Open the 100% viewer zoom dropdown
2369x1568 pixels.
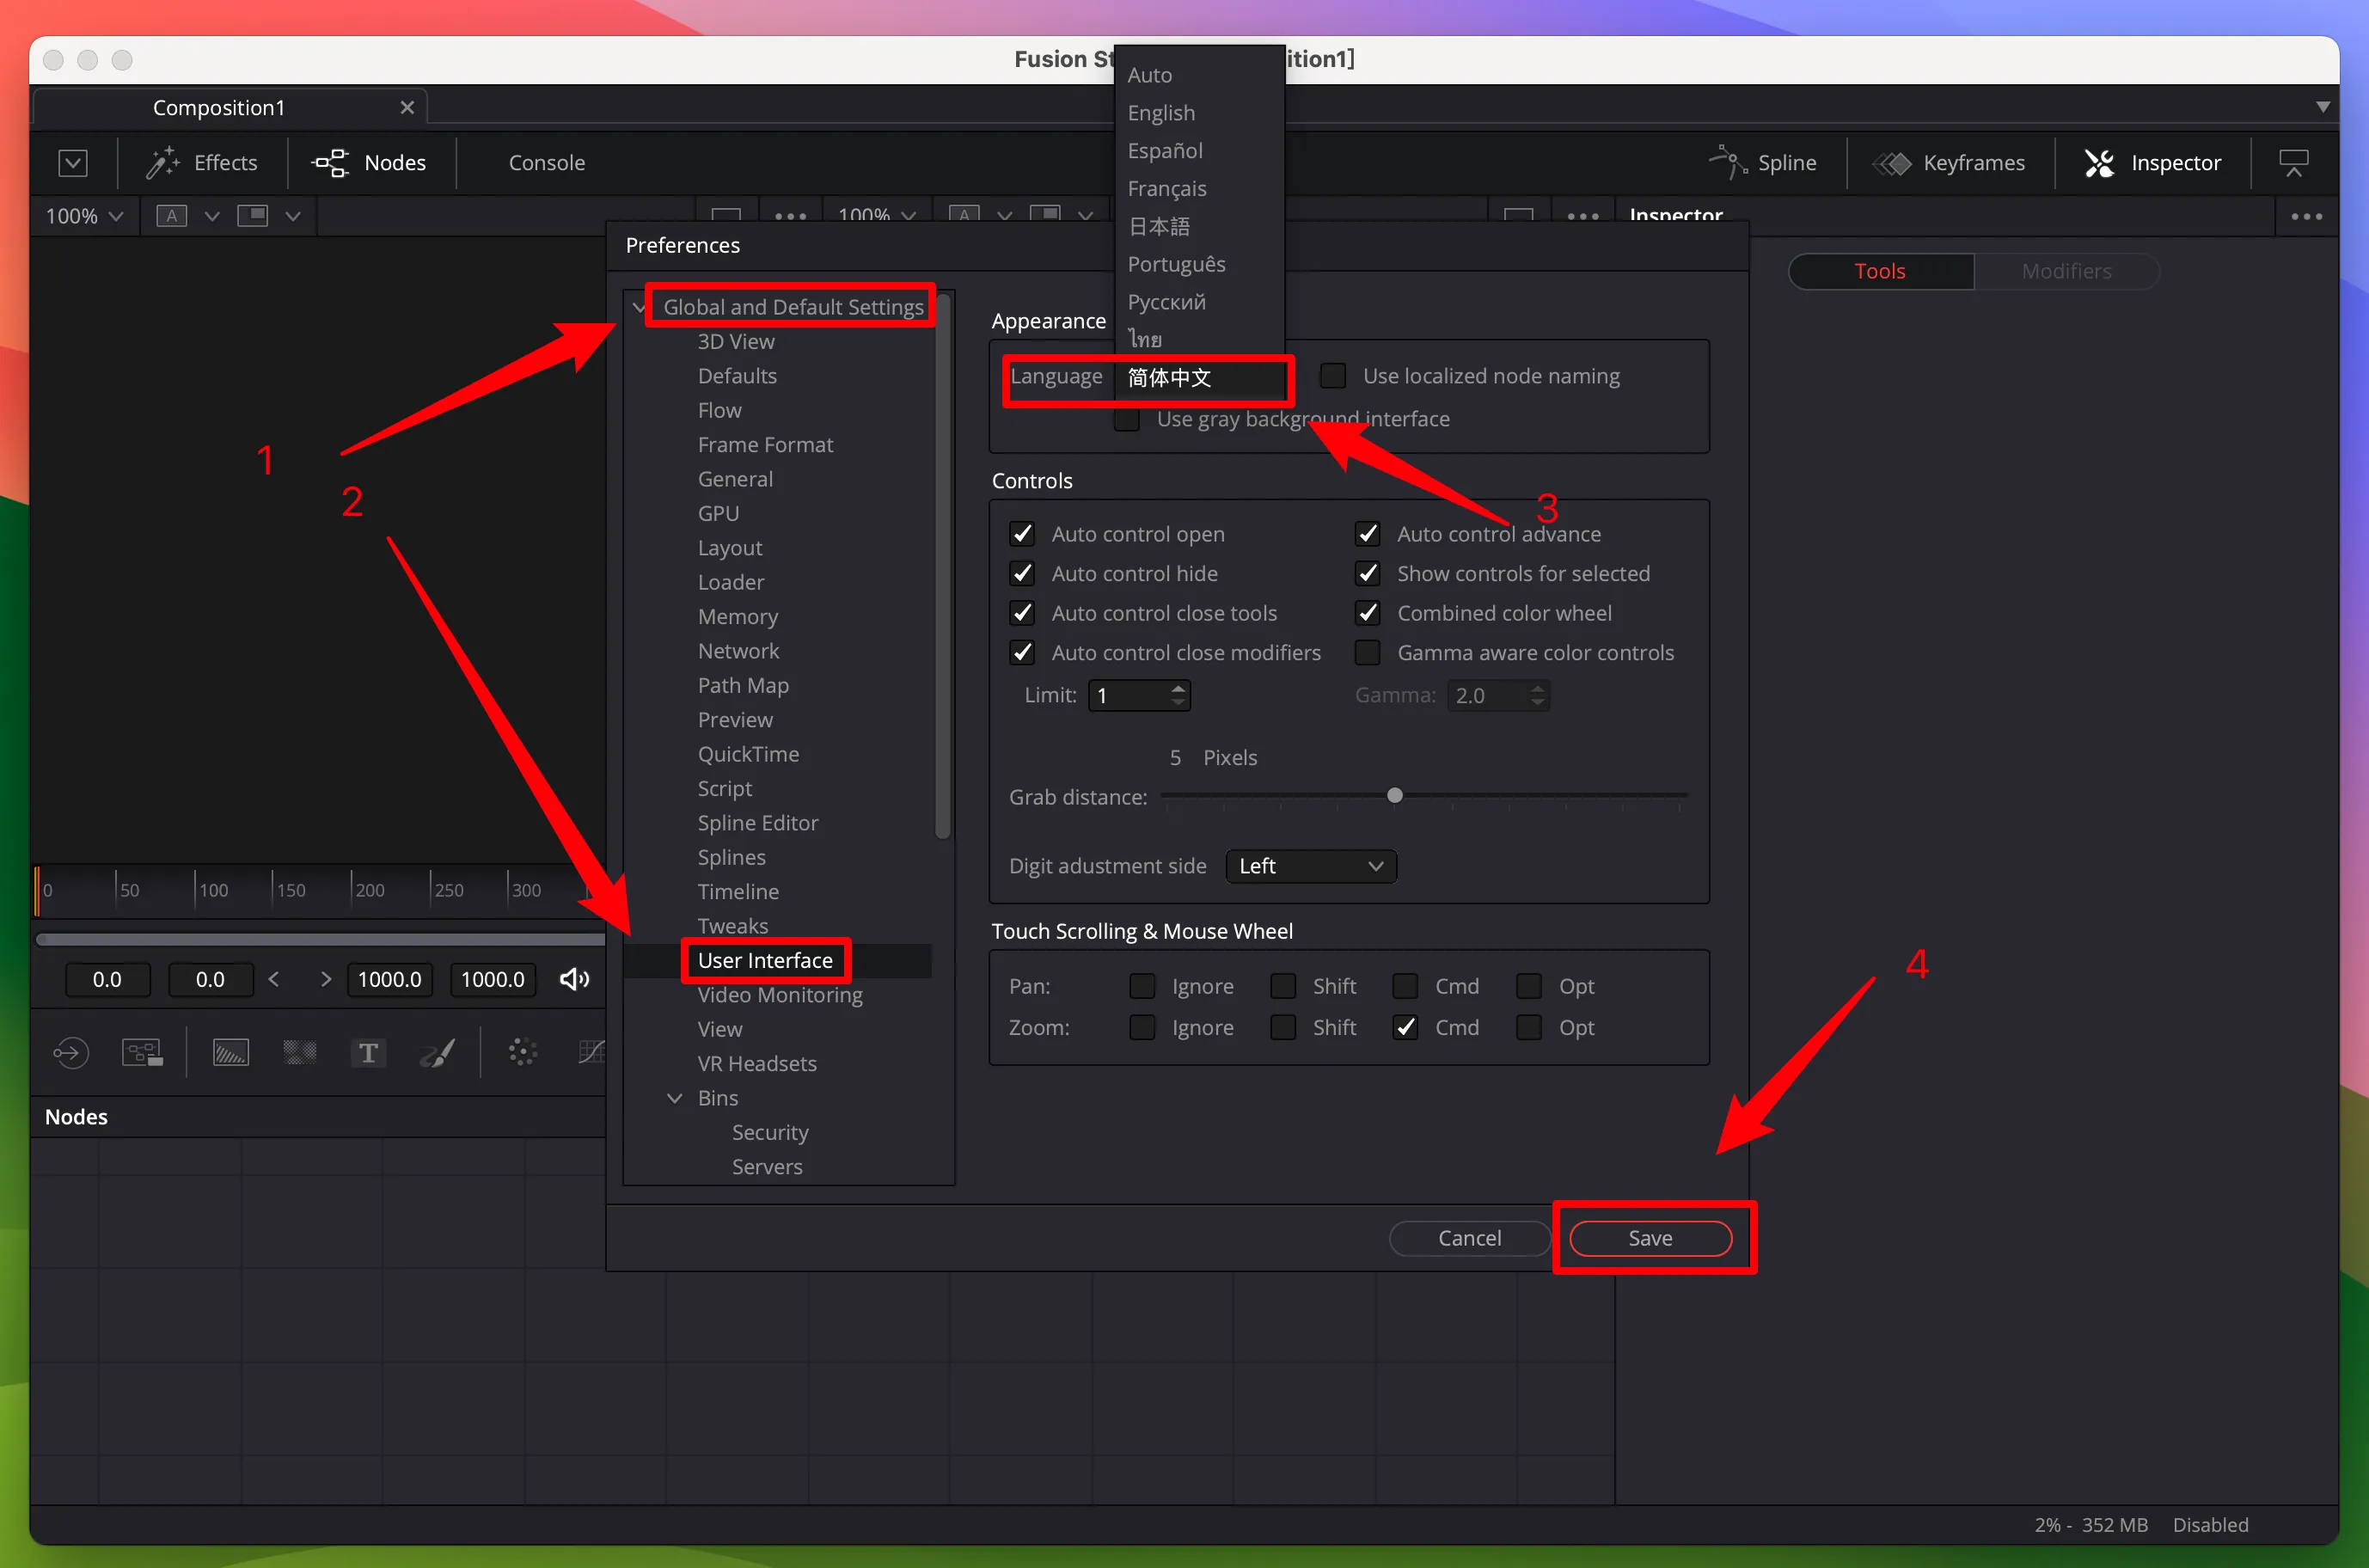click(84, 216)
